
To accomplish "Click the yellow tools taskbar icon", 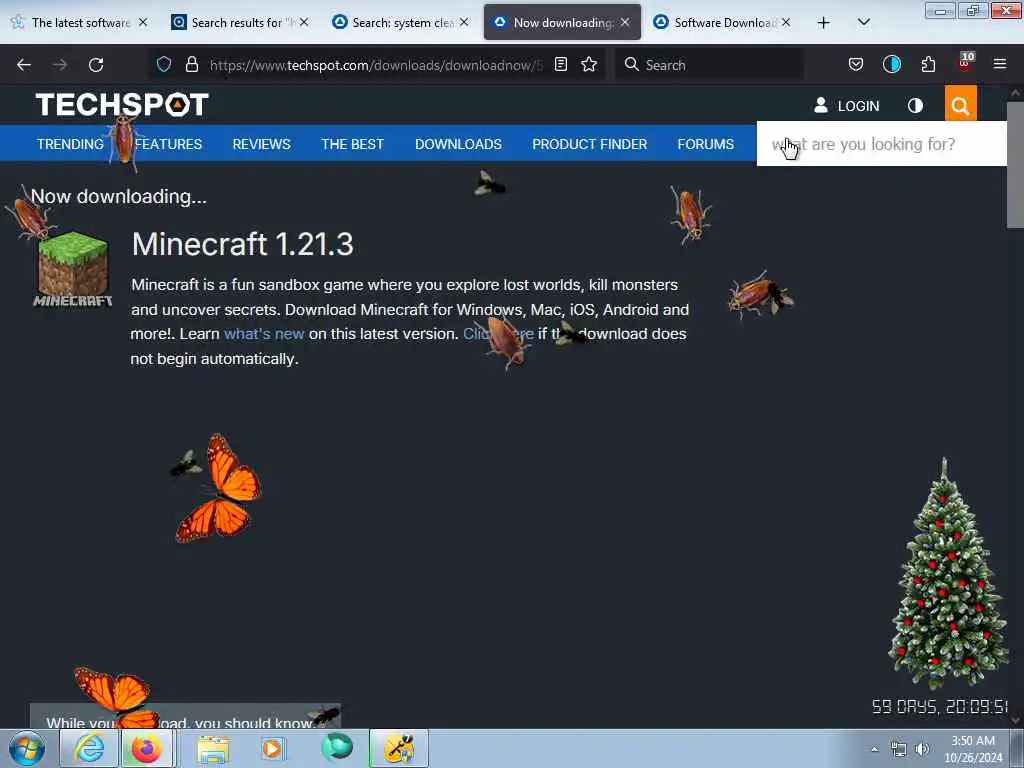I will (x=399, y=748).
